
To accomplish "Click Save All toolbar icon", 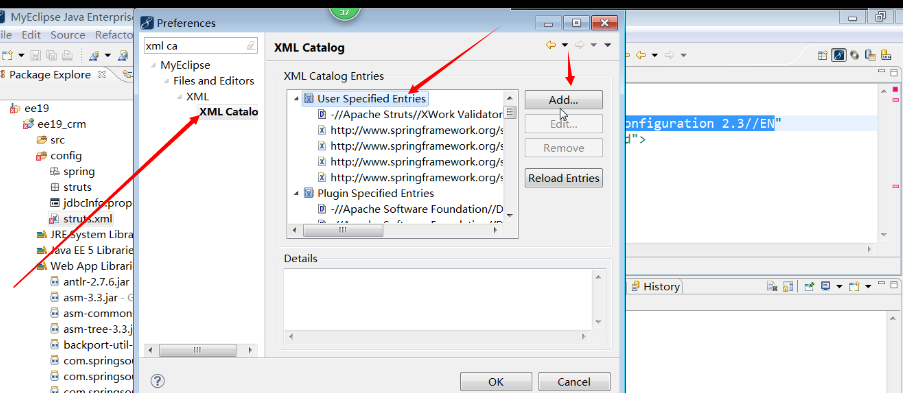I will [x=51, y=55].
